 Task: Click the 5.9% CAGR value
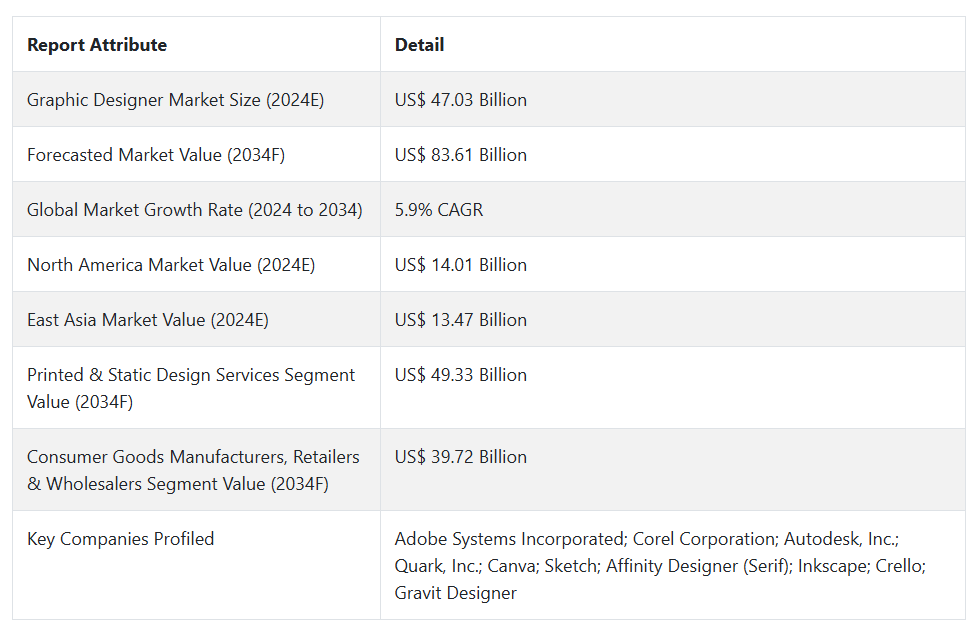(x=439, y=210)
